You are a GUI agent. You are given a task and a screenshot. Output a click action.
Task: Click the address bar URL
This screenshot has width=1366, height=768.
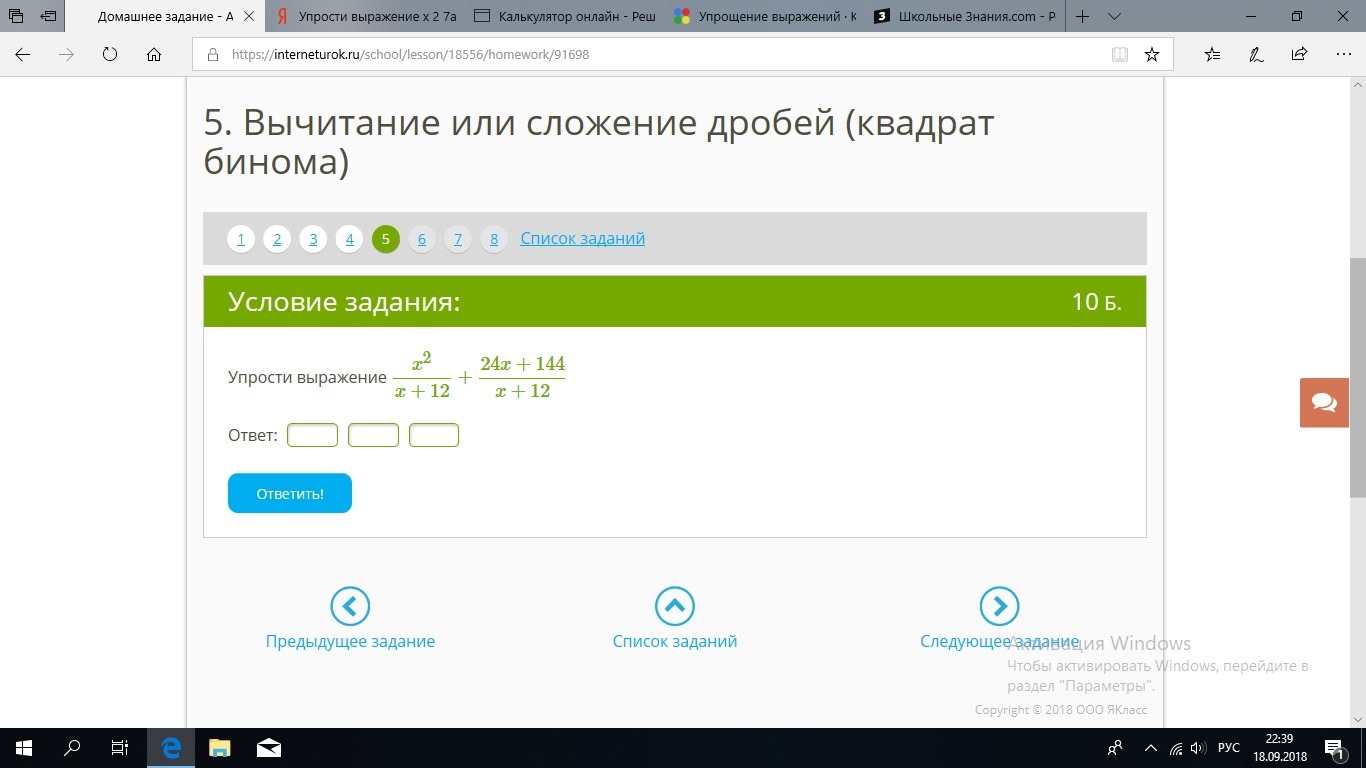[x=410, y=55]
